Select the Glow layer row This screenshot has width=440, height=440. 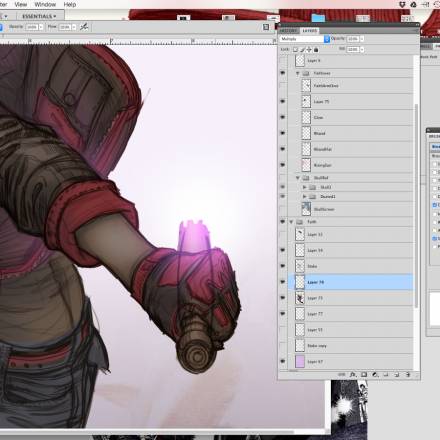click(351, 117)
